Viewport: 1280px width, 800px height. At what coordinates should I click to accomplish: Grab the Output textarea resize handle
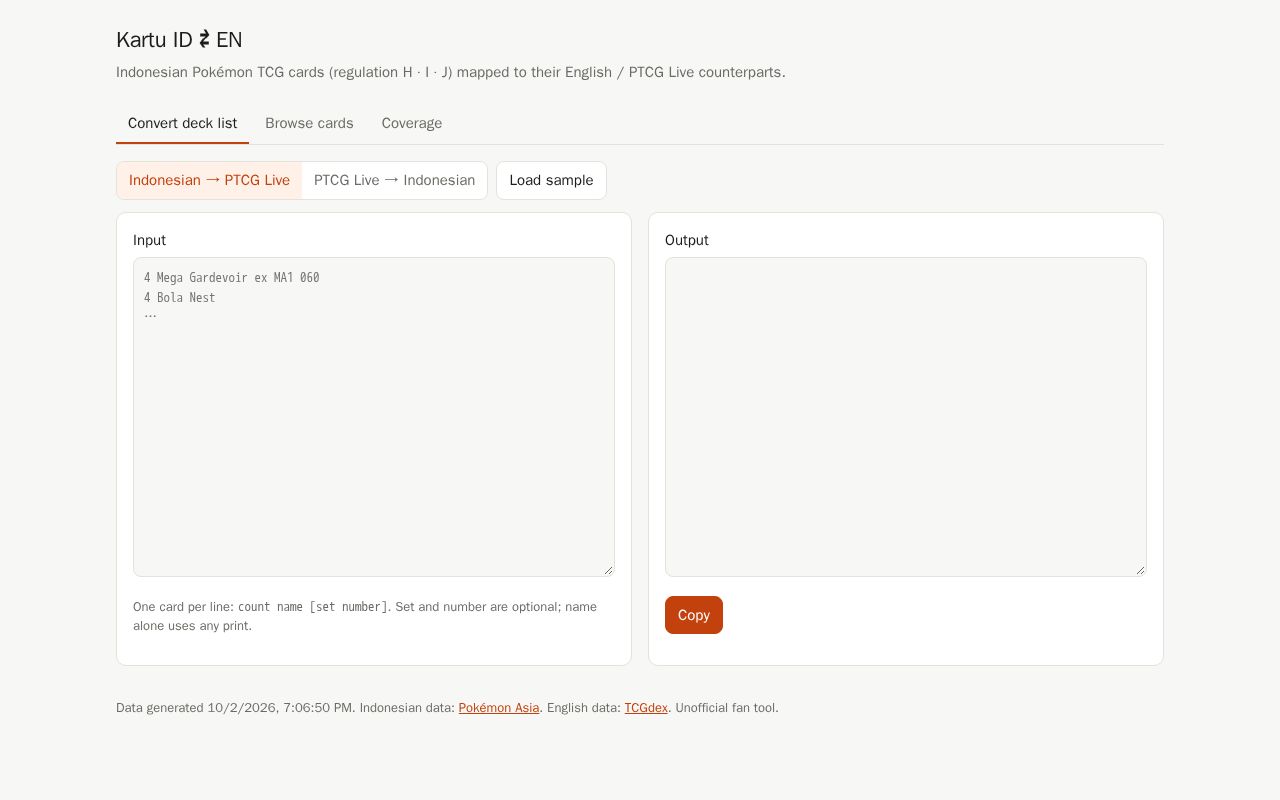[1140, 570]
